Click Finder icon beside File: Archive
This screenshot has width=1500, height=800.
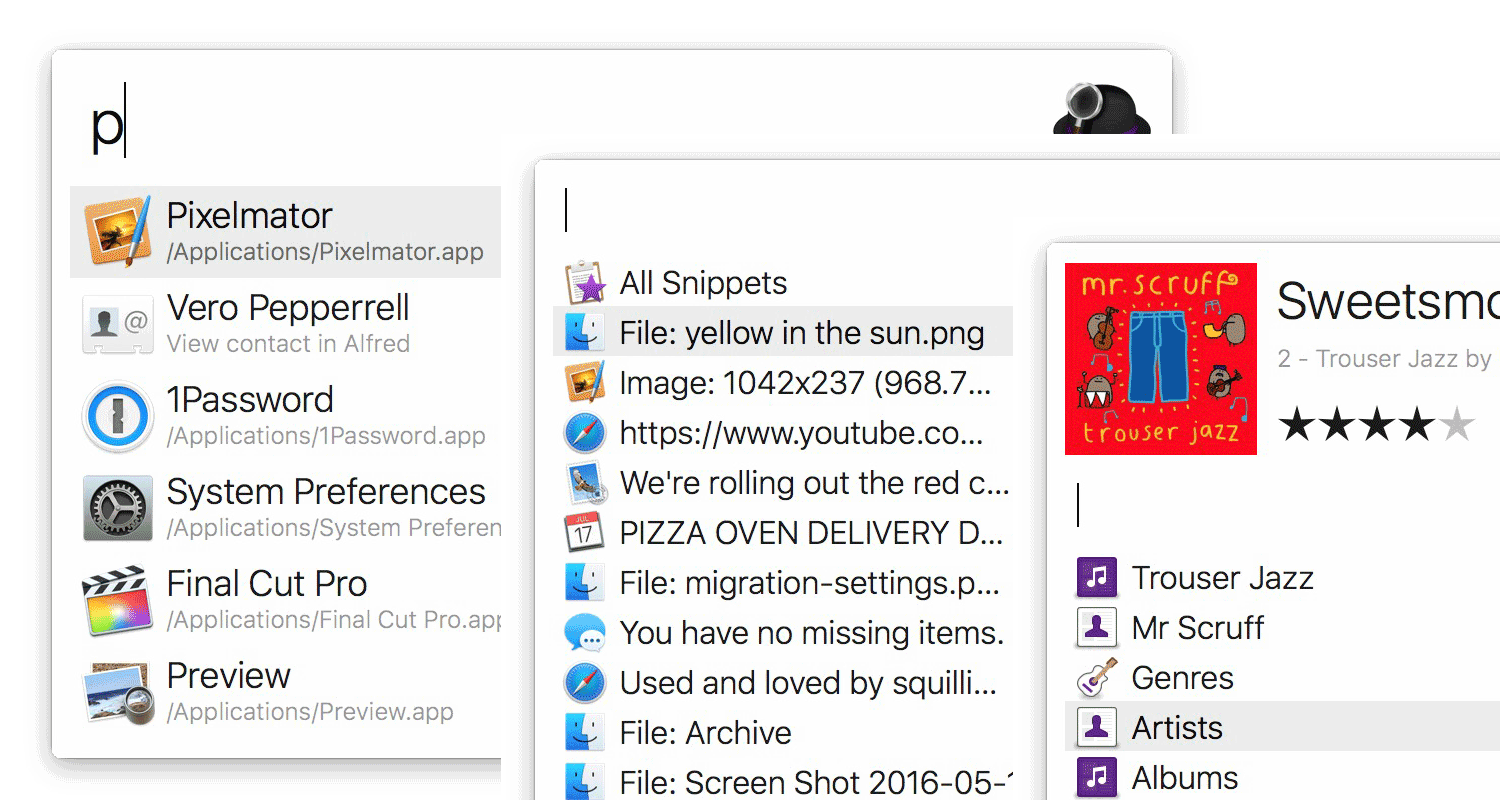point(585,732)
